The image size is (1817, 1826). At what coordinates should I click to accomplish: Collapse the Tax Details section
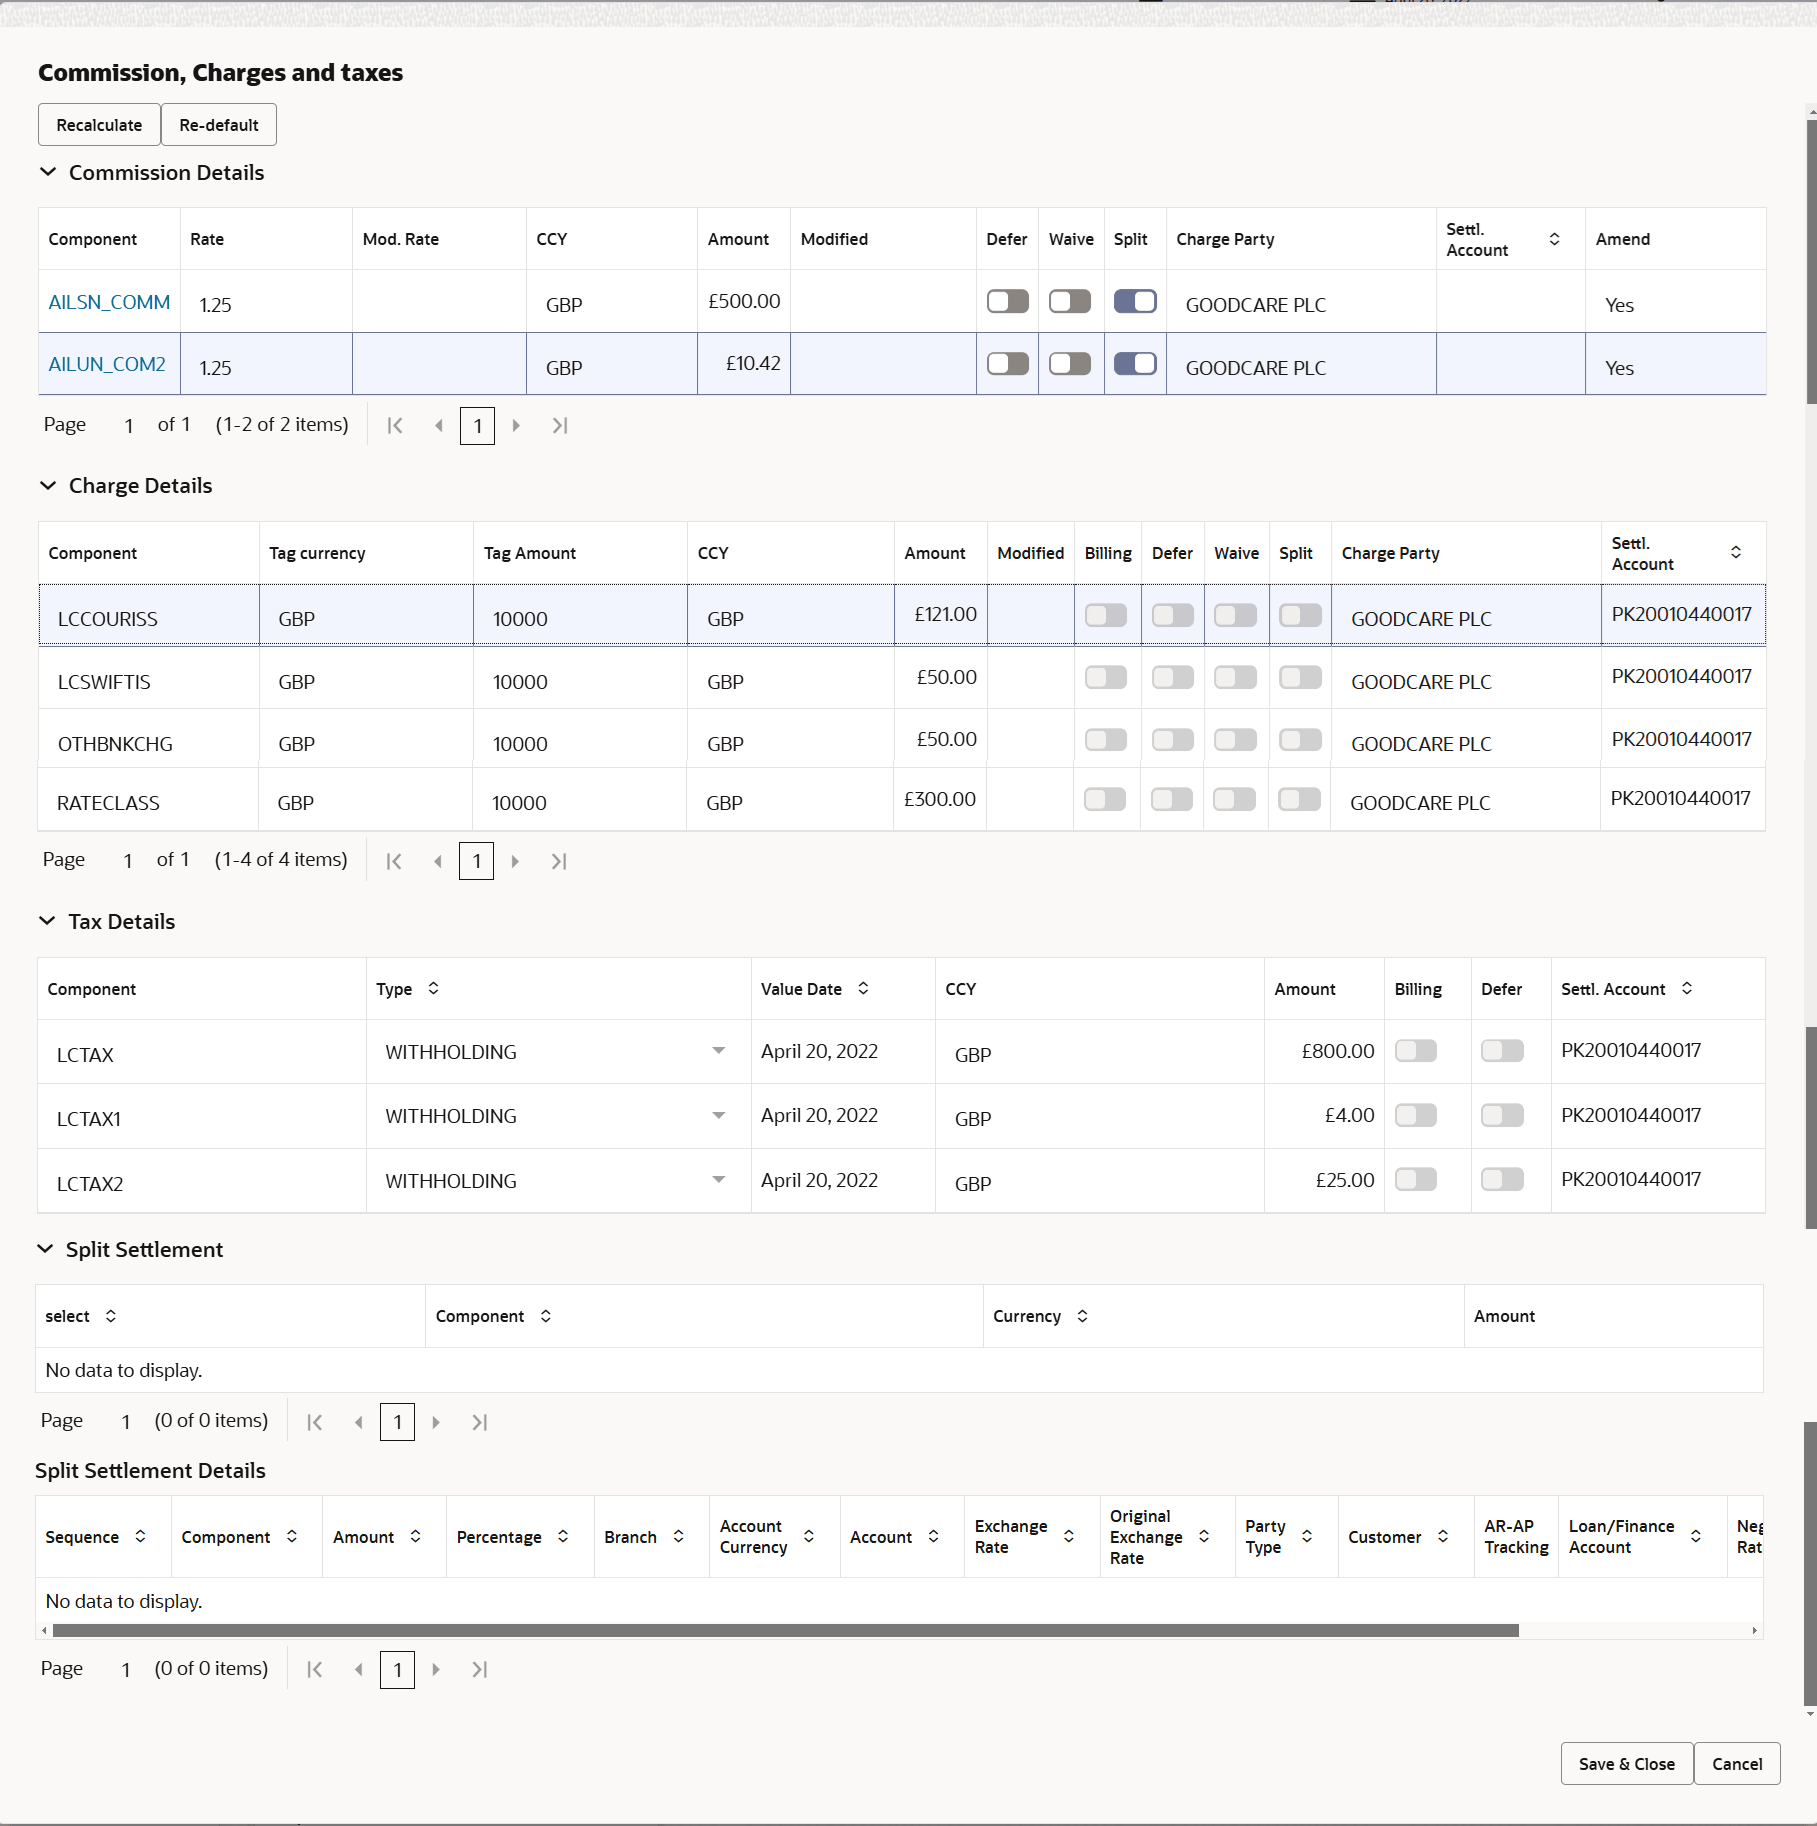click(x=47, y=921)
